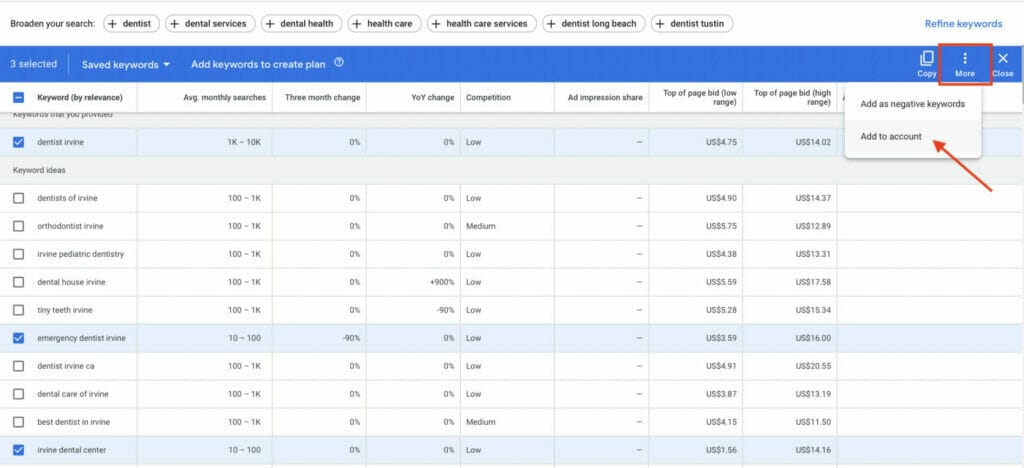The height and width of the screenshot is (468, 1024).
Task: Click the US$17.58 high bid value
Action: click(813, 282)
